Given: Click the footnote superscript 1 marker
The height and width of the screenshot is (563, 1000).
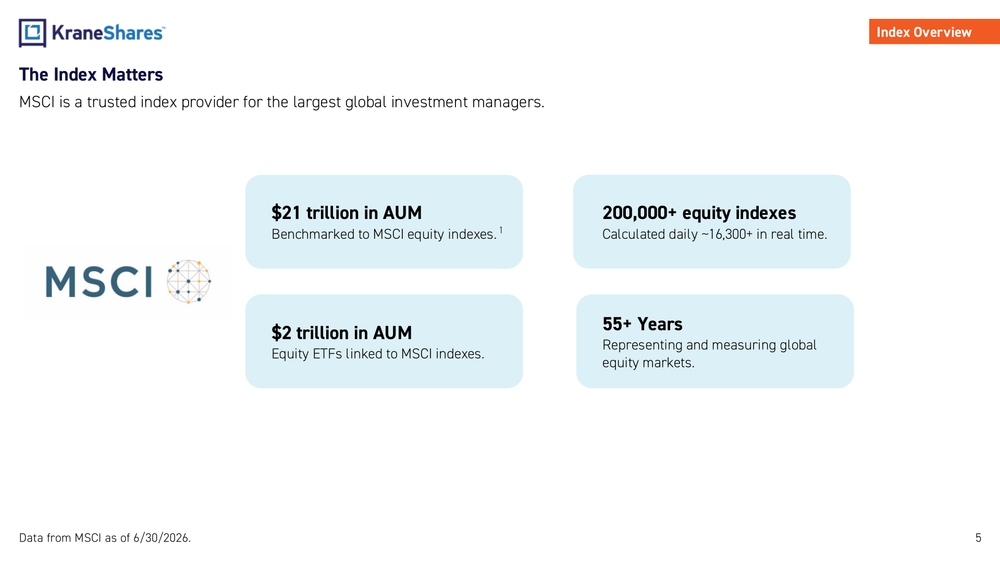Looking at the screenshot, I should pyautogui.click(x=501, y=230).
